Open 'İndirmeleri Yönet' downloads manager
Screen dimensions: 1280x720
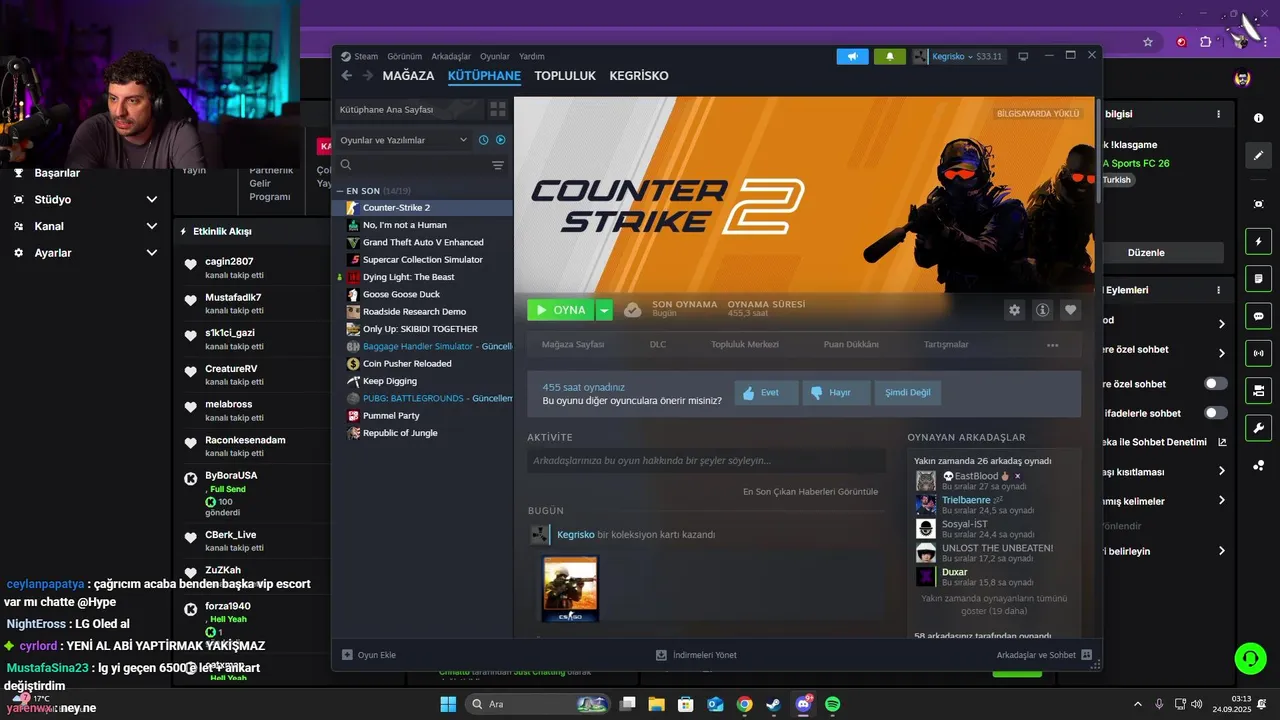[696, 655]
